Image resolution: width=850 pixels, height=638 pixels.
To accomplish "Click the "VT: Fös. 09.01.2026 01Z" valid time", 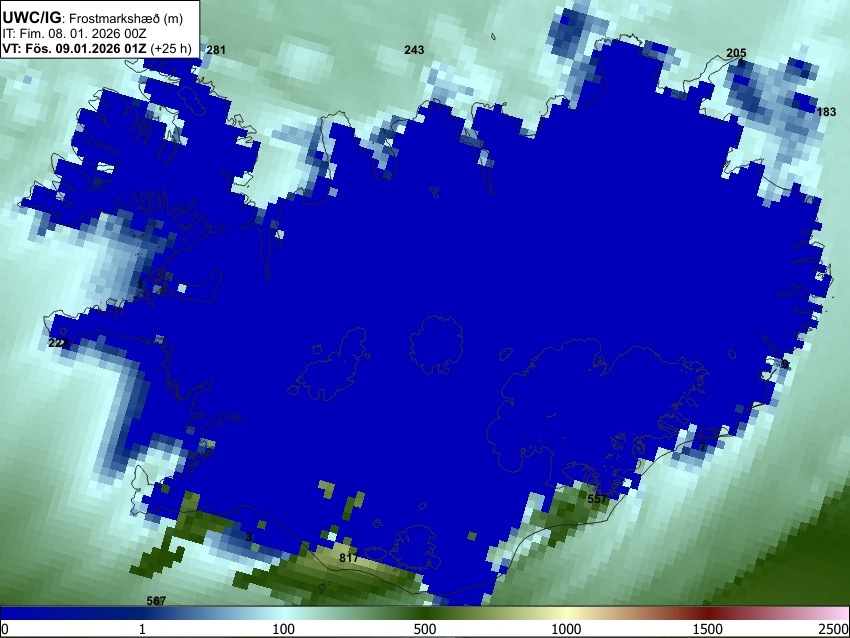I will click(x=74, y=48).
